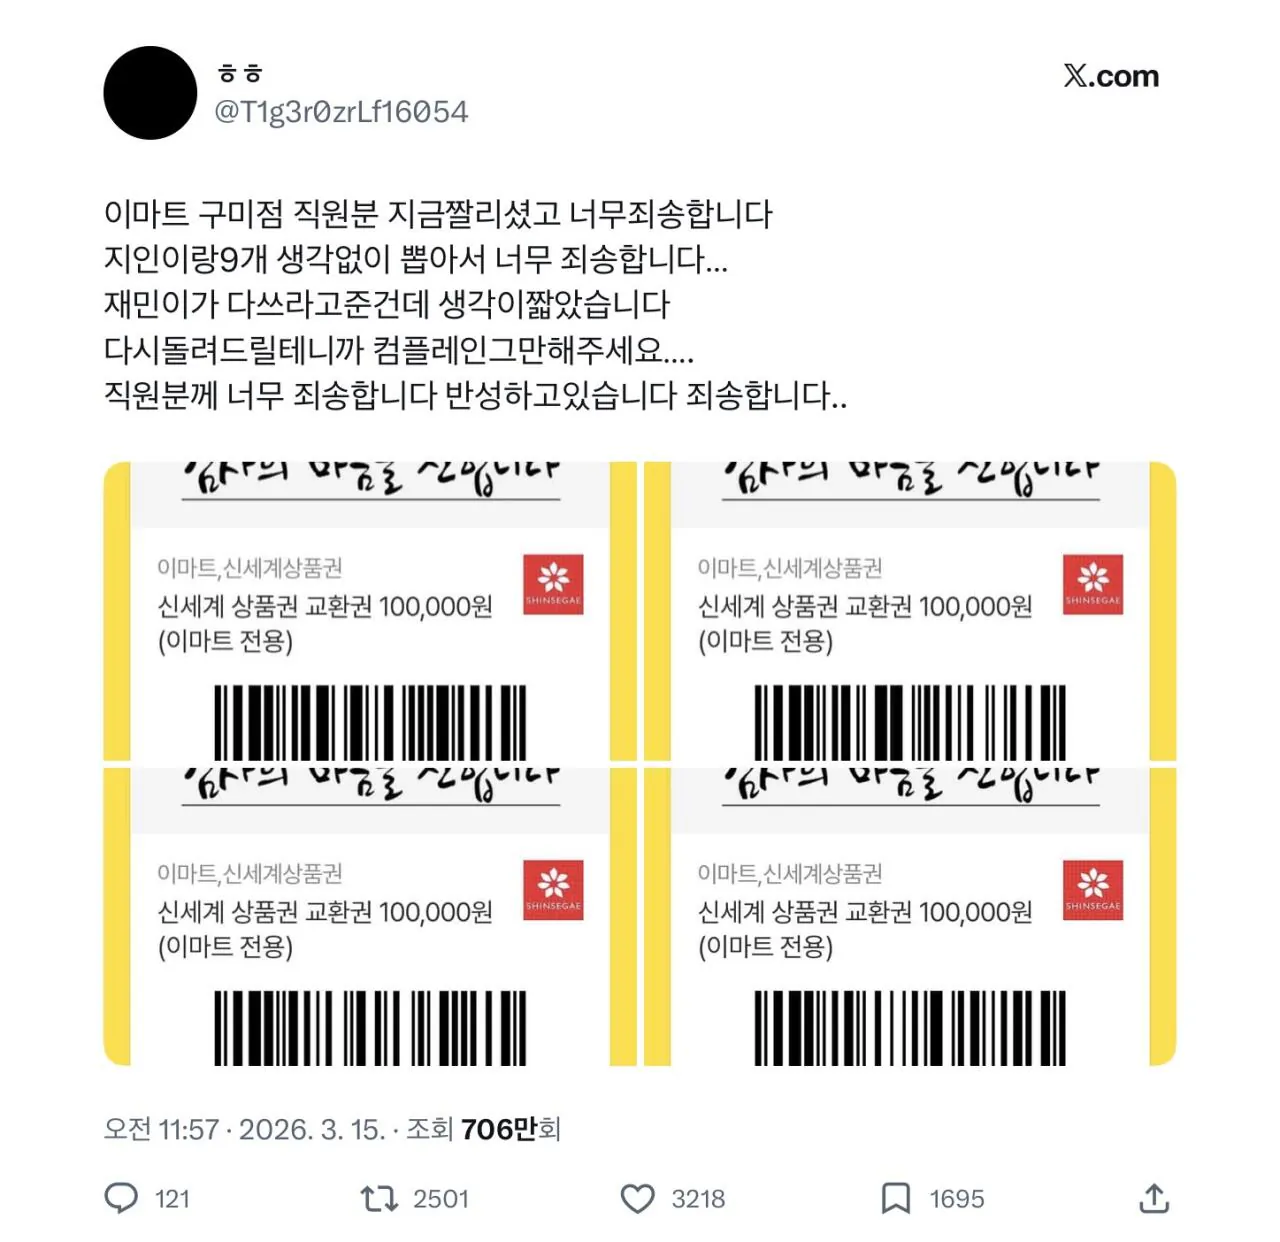Click Shinsegae logo on bottom-right voucher
1280x1242 pixels.
(1093, 890)
